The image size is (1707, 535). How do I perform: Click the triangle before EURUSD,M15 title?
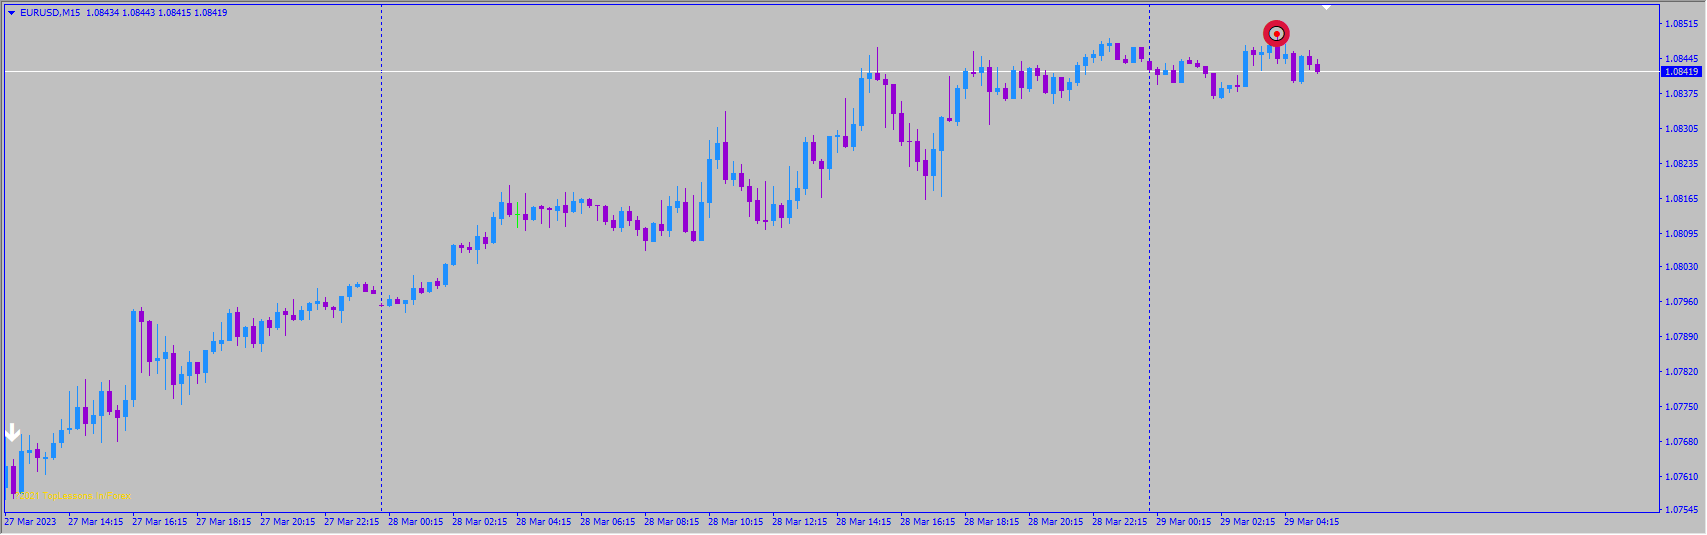[11, 13]
